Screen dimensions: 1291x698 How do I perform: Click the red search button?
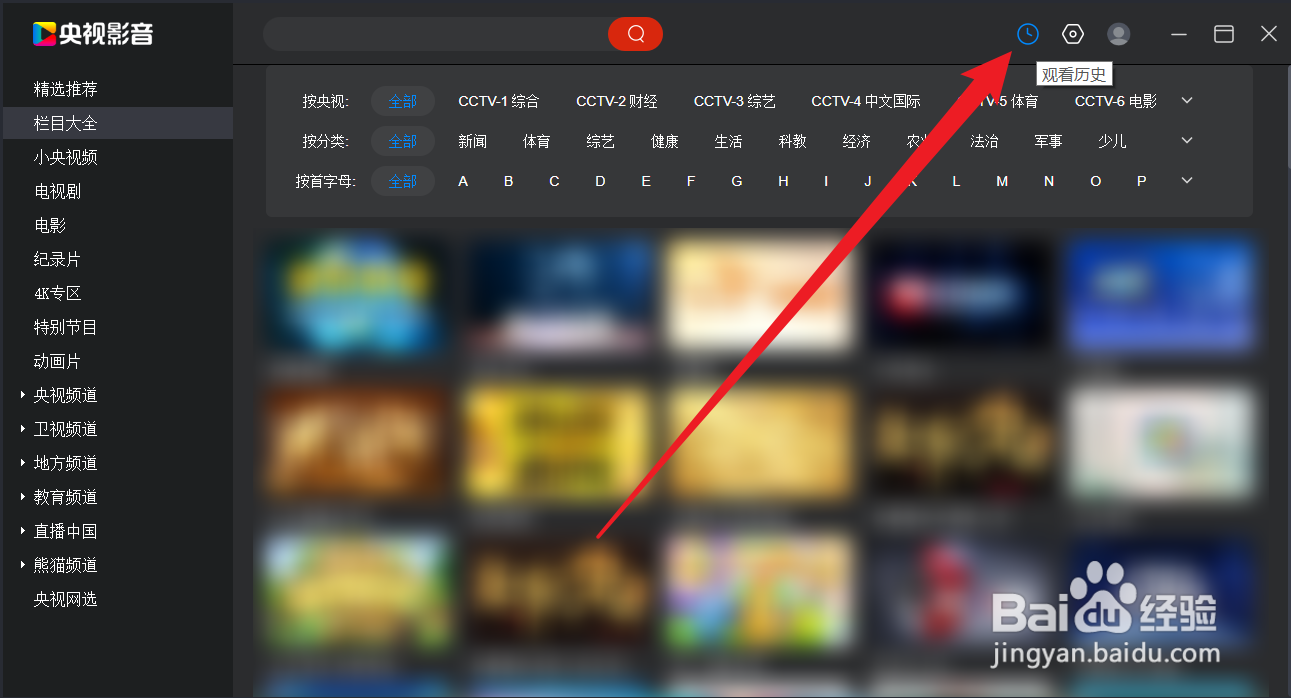tap(636, 34)
